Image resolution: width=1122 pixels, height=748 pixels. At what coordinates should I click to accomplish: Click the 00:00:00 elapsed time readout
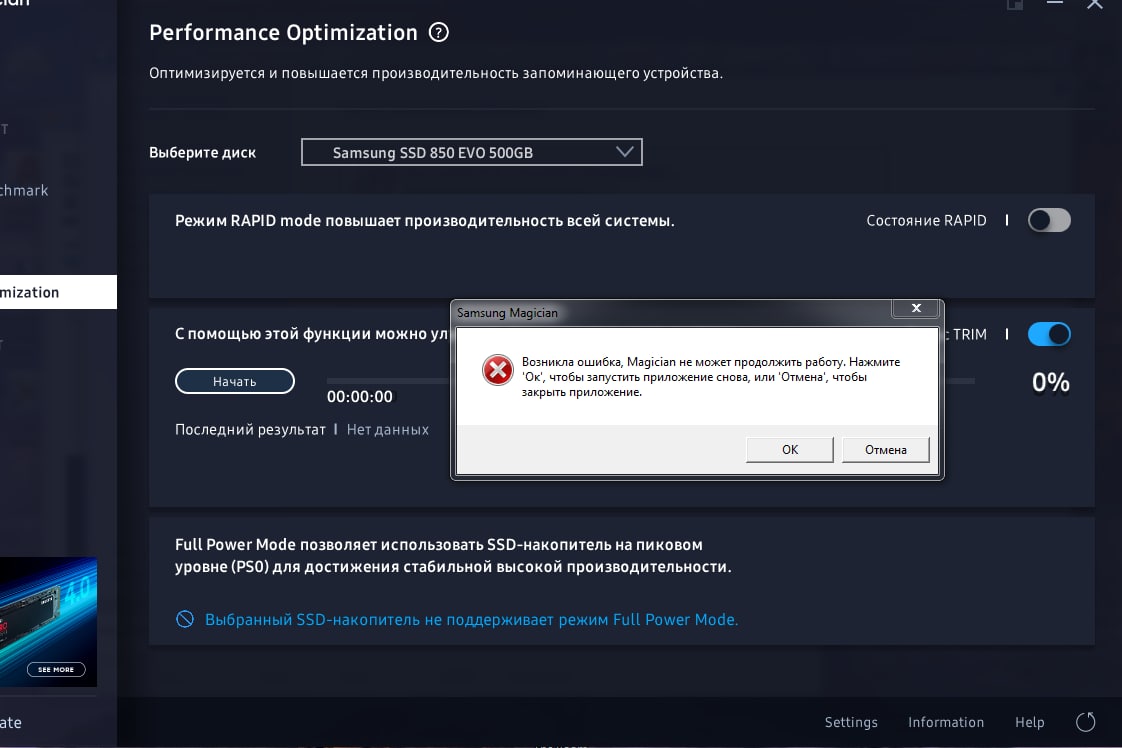pyautogui.click(x=360, y=397)
